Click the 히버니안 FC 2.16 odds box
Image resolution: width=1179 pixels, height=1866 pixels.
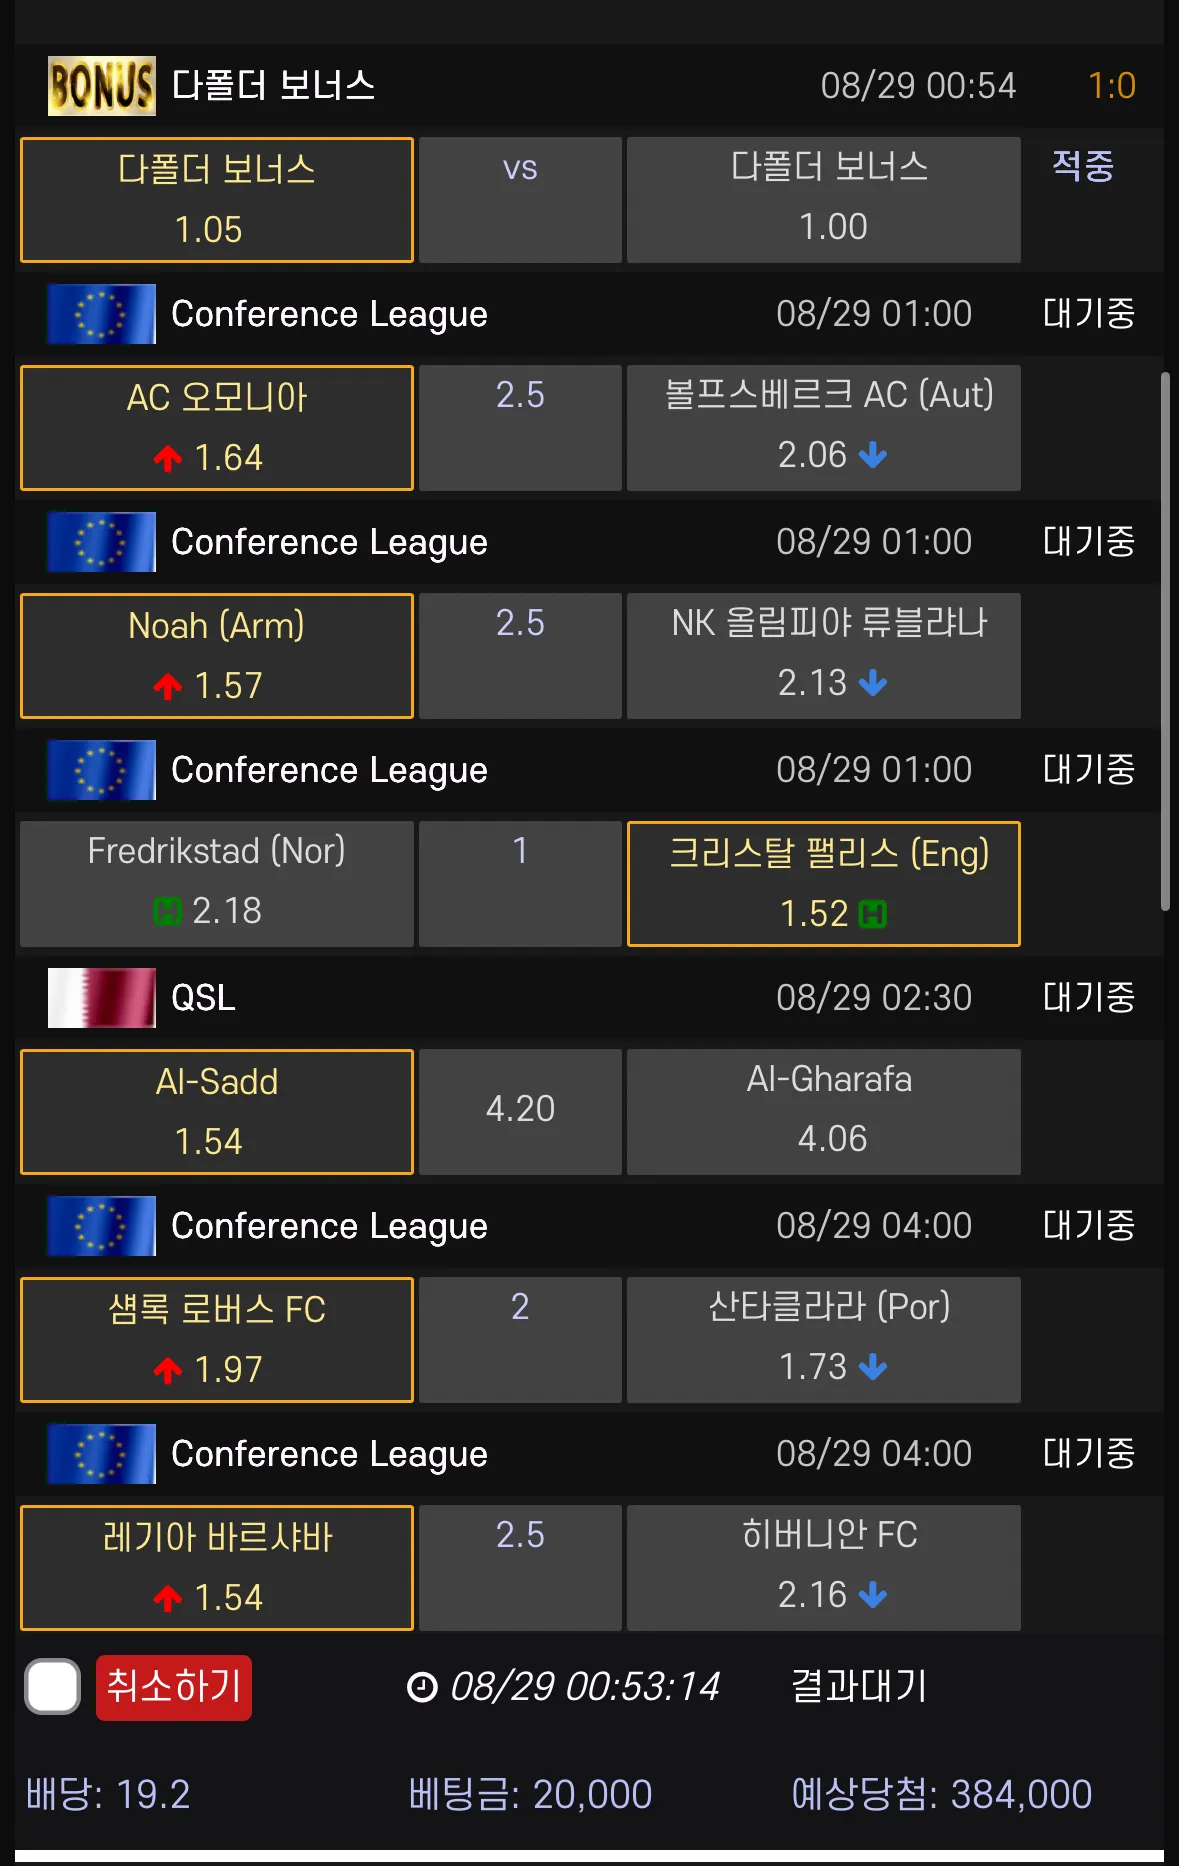[823, 1567]
